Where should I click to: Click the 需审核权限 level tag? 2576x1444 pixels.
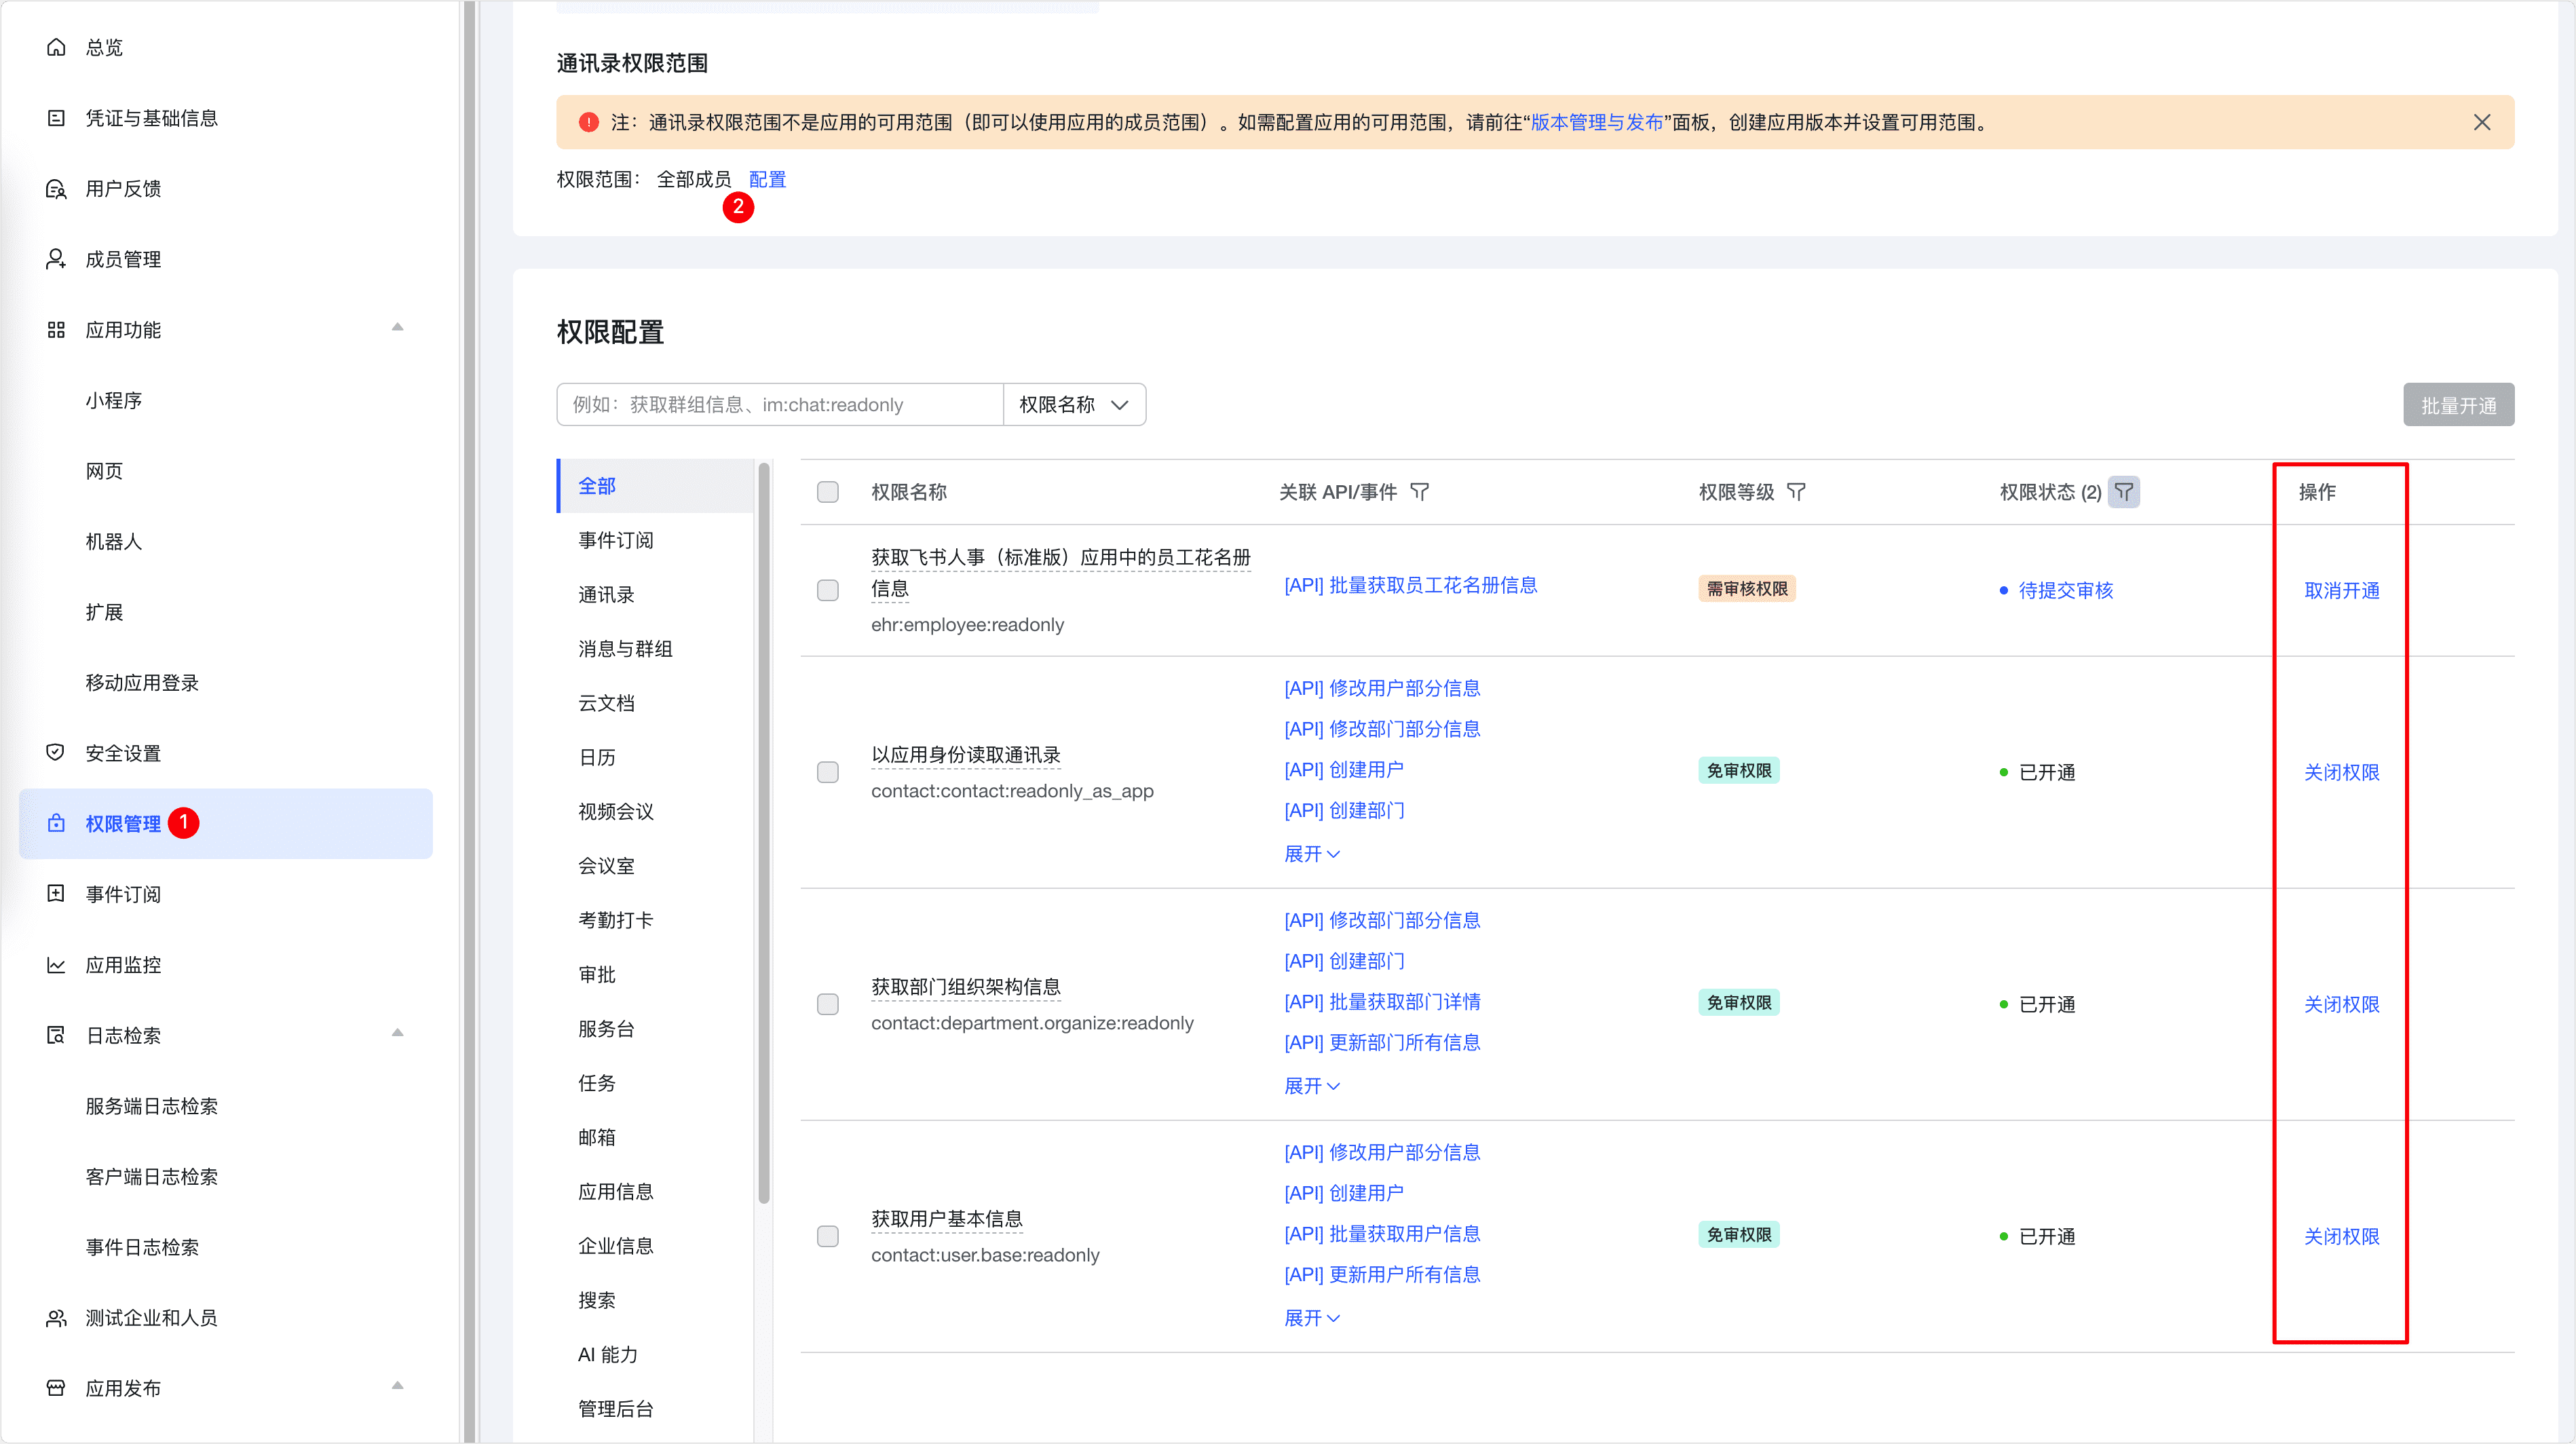tap(1747, 588)
